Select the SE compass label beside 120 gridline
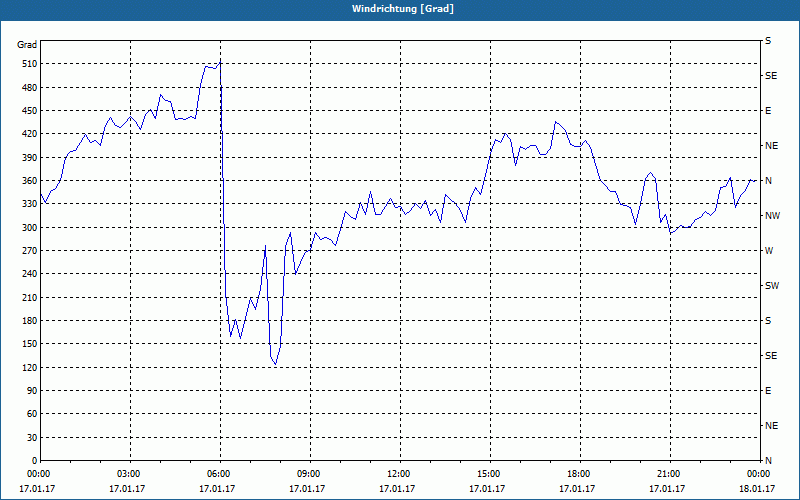 771,356
